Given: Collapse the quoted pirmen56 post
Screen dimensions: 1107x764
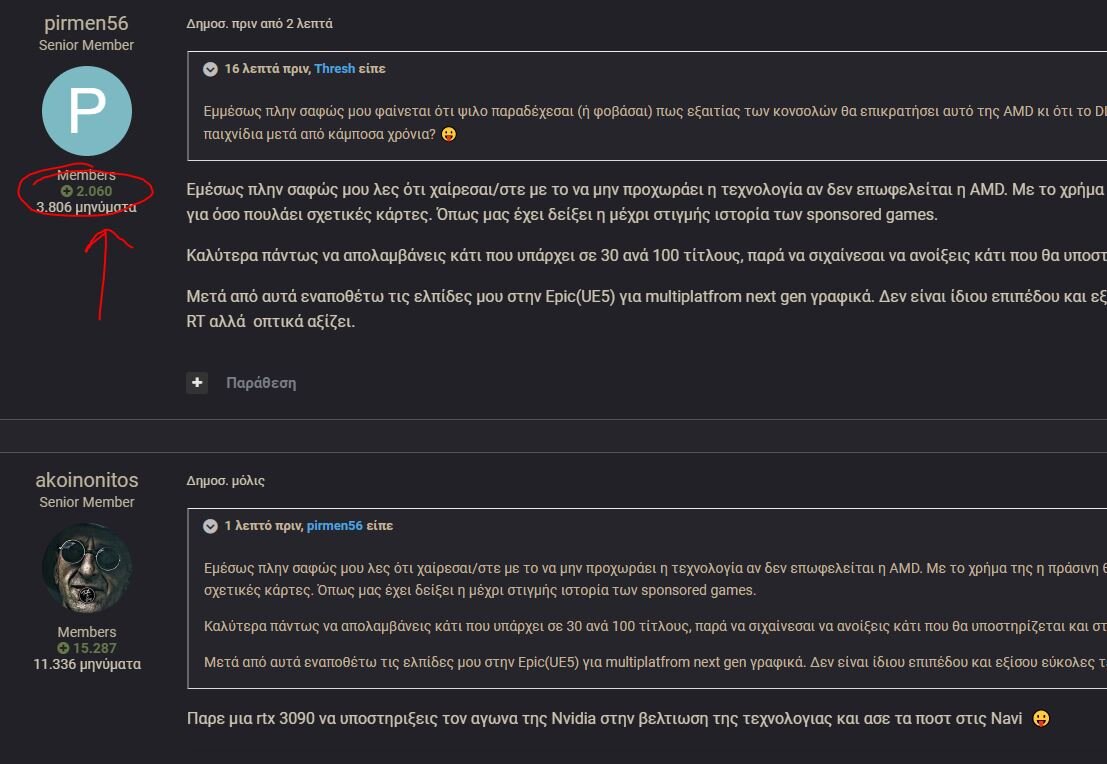Looking at the screenshot, I should tap(210, 525).
